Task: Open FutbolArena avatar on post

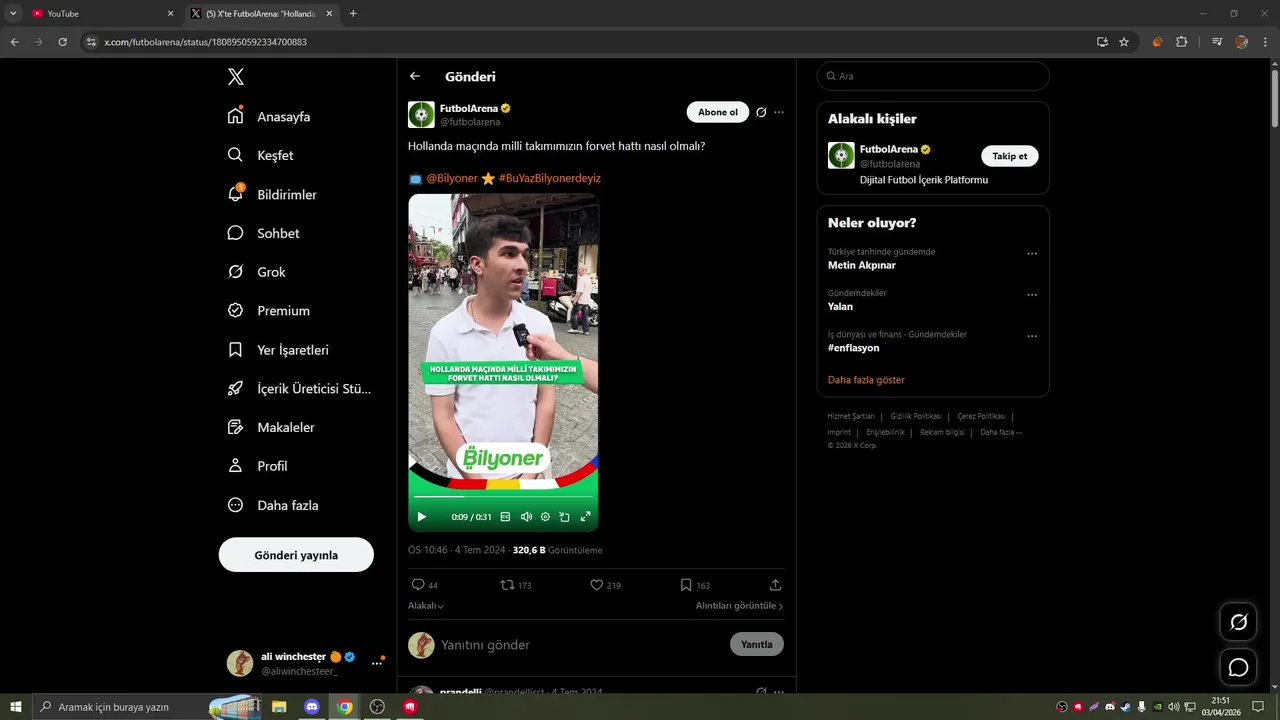Action: tap(421, 115)
